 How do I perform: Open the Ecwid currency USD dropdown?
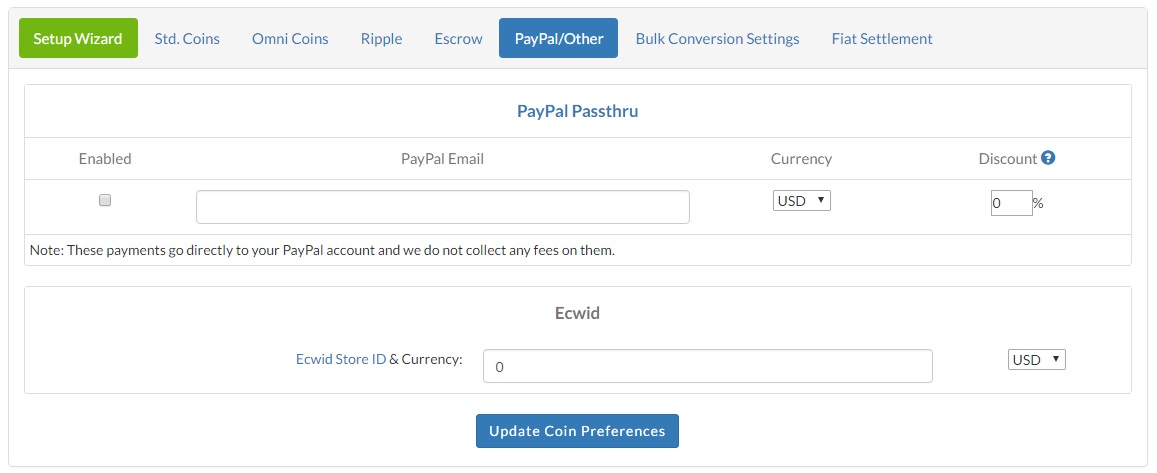(1036, 360)
